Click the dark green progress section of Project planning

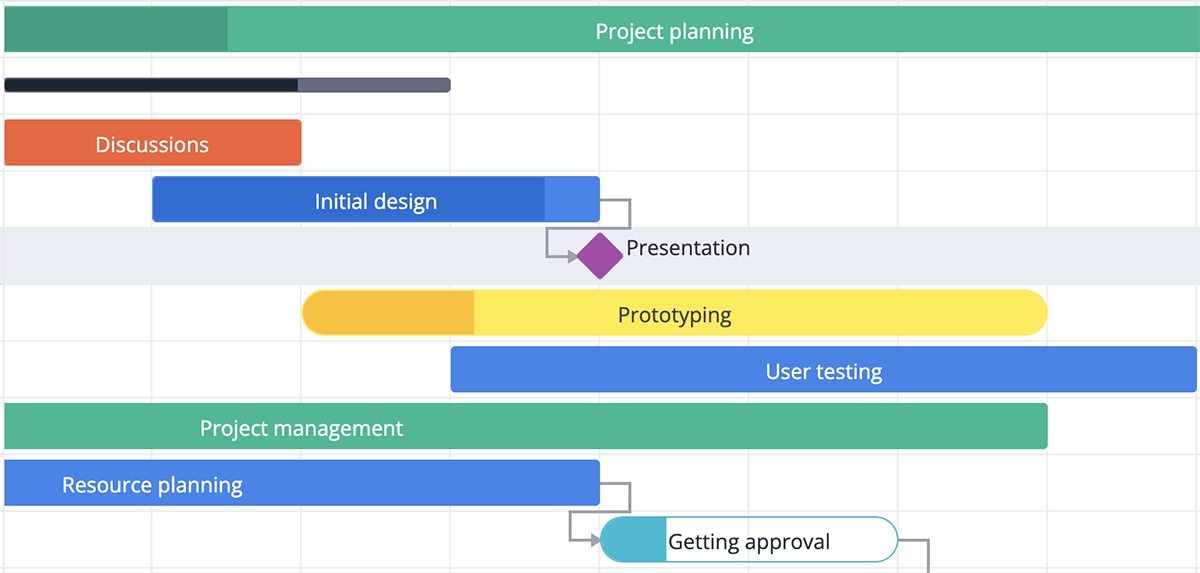click(x=116, y=30)
